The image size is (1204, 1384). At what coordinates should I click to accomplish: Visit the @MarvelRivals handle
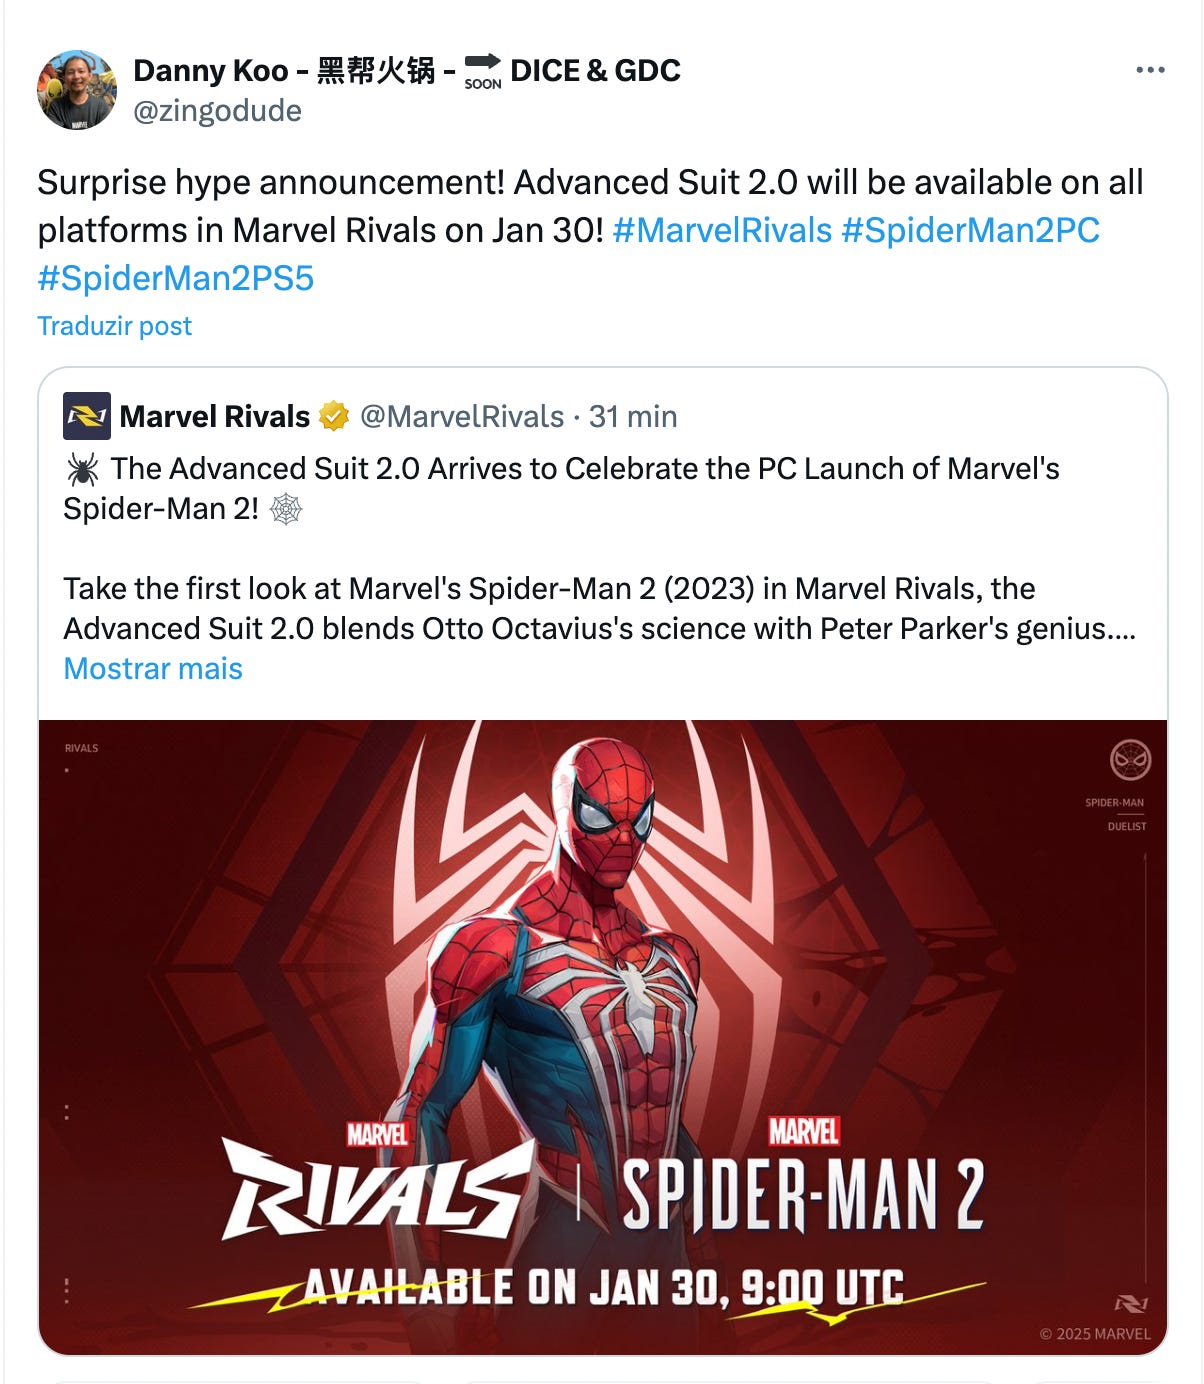pyautogui.click(x=462, y=416)
